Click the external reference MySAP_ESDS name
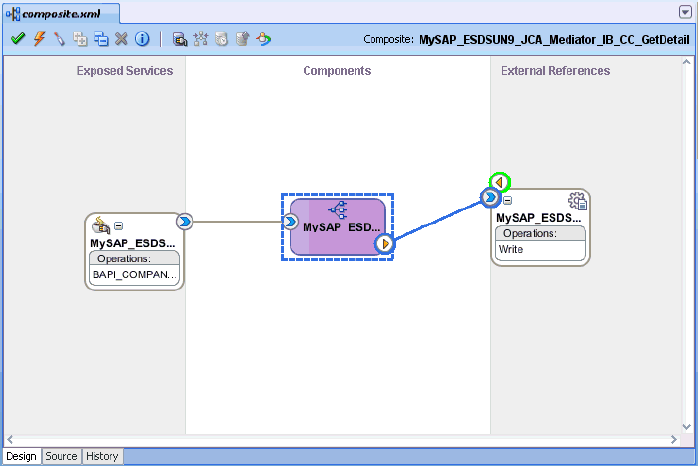 539,218
